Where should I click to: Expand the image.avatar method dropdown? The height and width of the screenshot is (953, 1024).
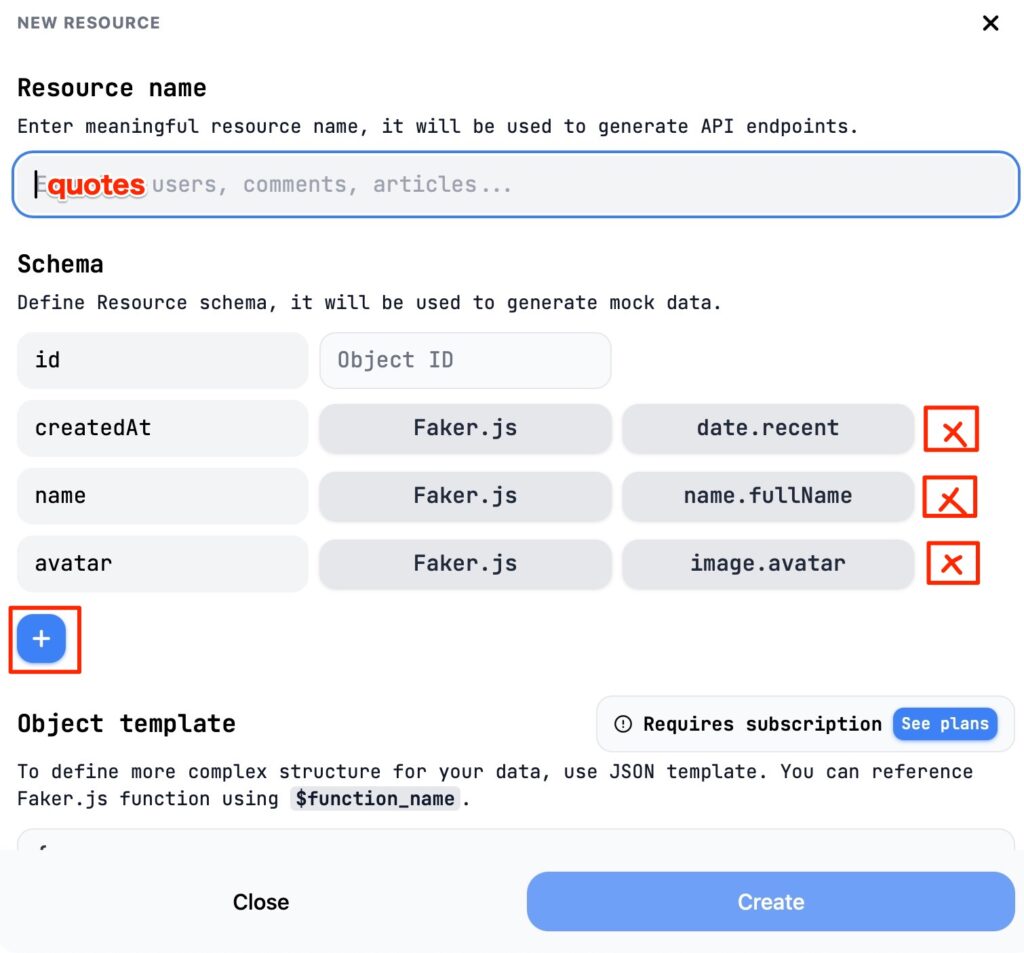[x=767, y=563]
